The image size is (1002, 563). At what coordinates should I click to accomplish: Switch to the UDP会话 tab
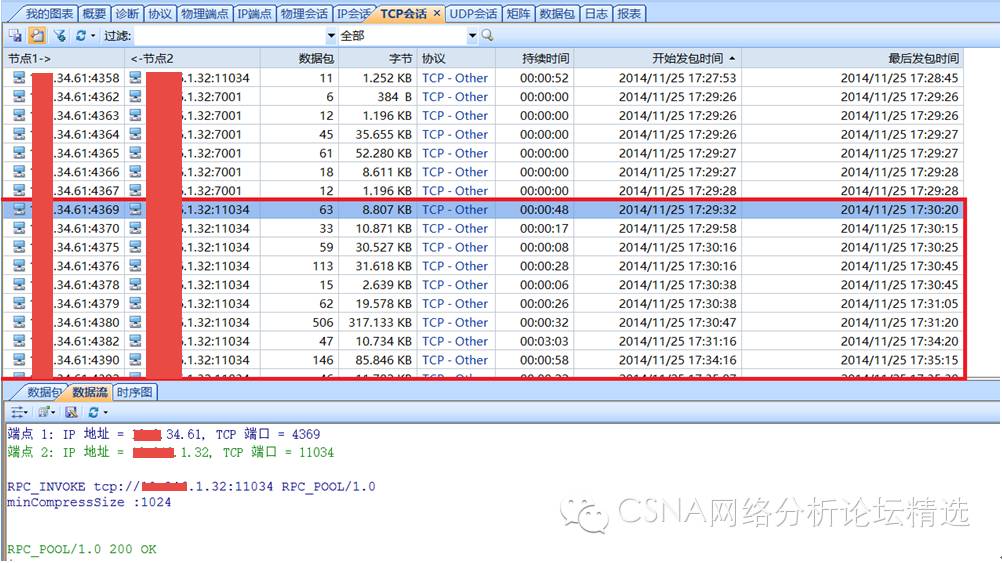click(474, 14)
